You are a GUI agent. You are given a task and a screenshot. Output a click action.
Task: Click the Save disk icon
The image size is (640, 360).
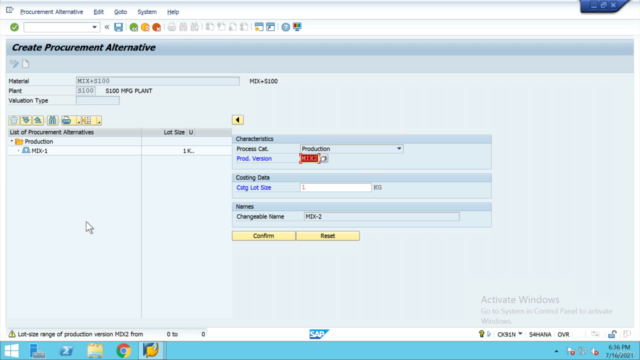pos(118,27)
